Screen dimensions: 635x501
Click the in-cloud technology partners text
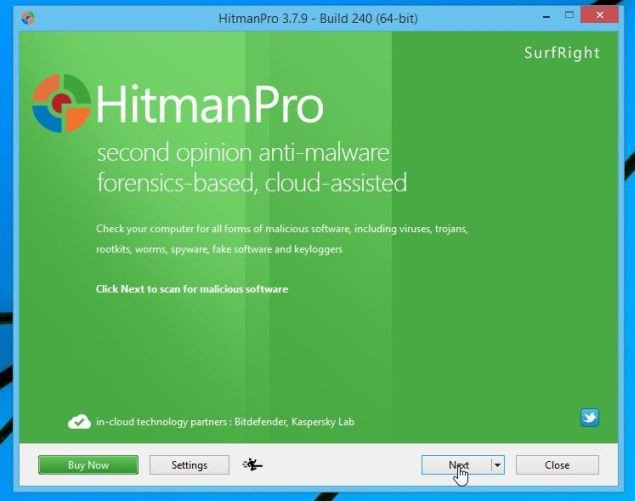point(225,422)
